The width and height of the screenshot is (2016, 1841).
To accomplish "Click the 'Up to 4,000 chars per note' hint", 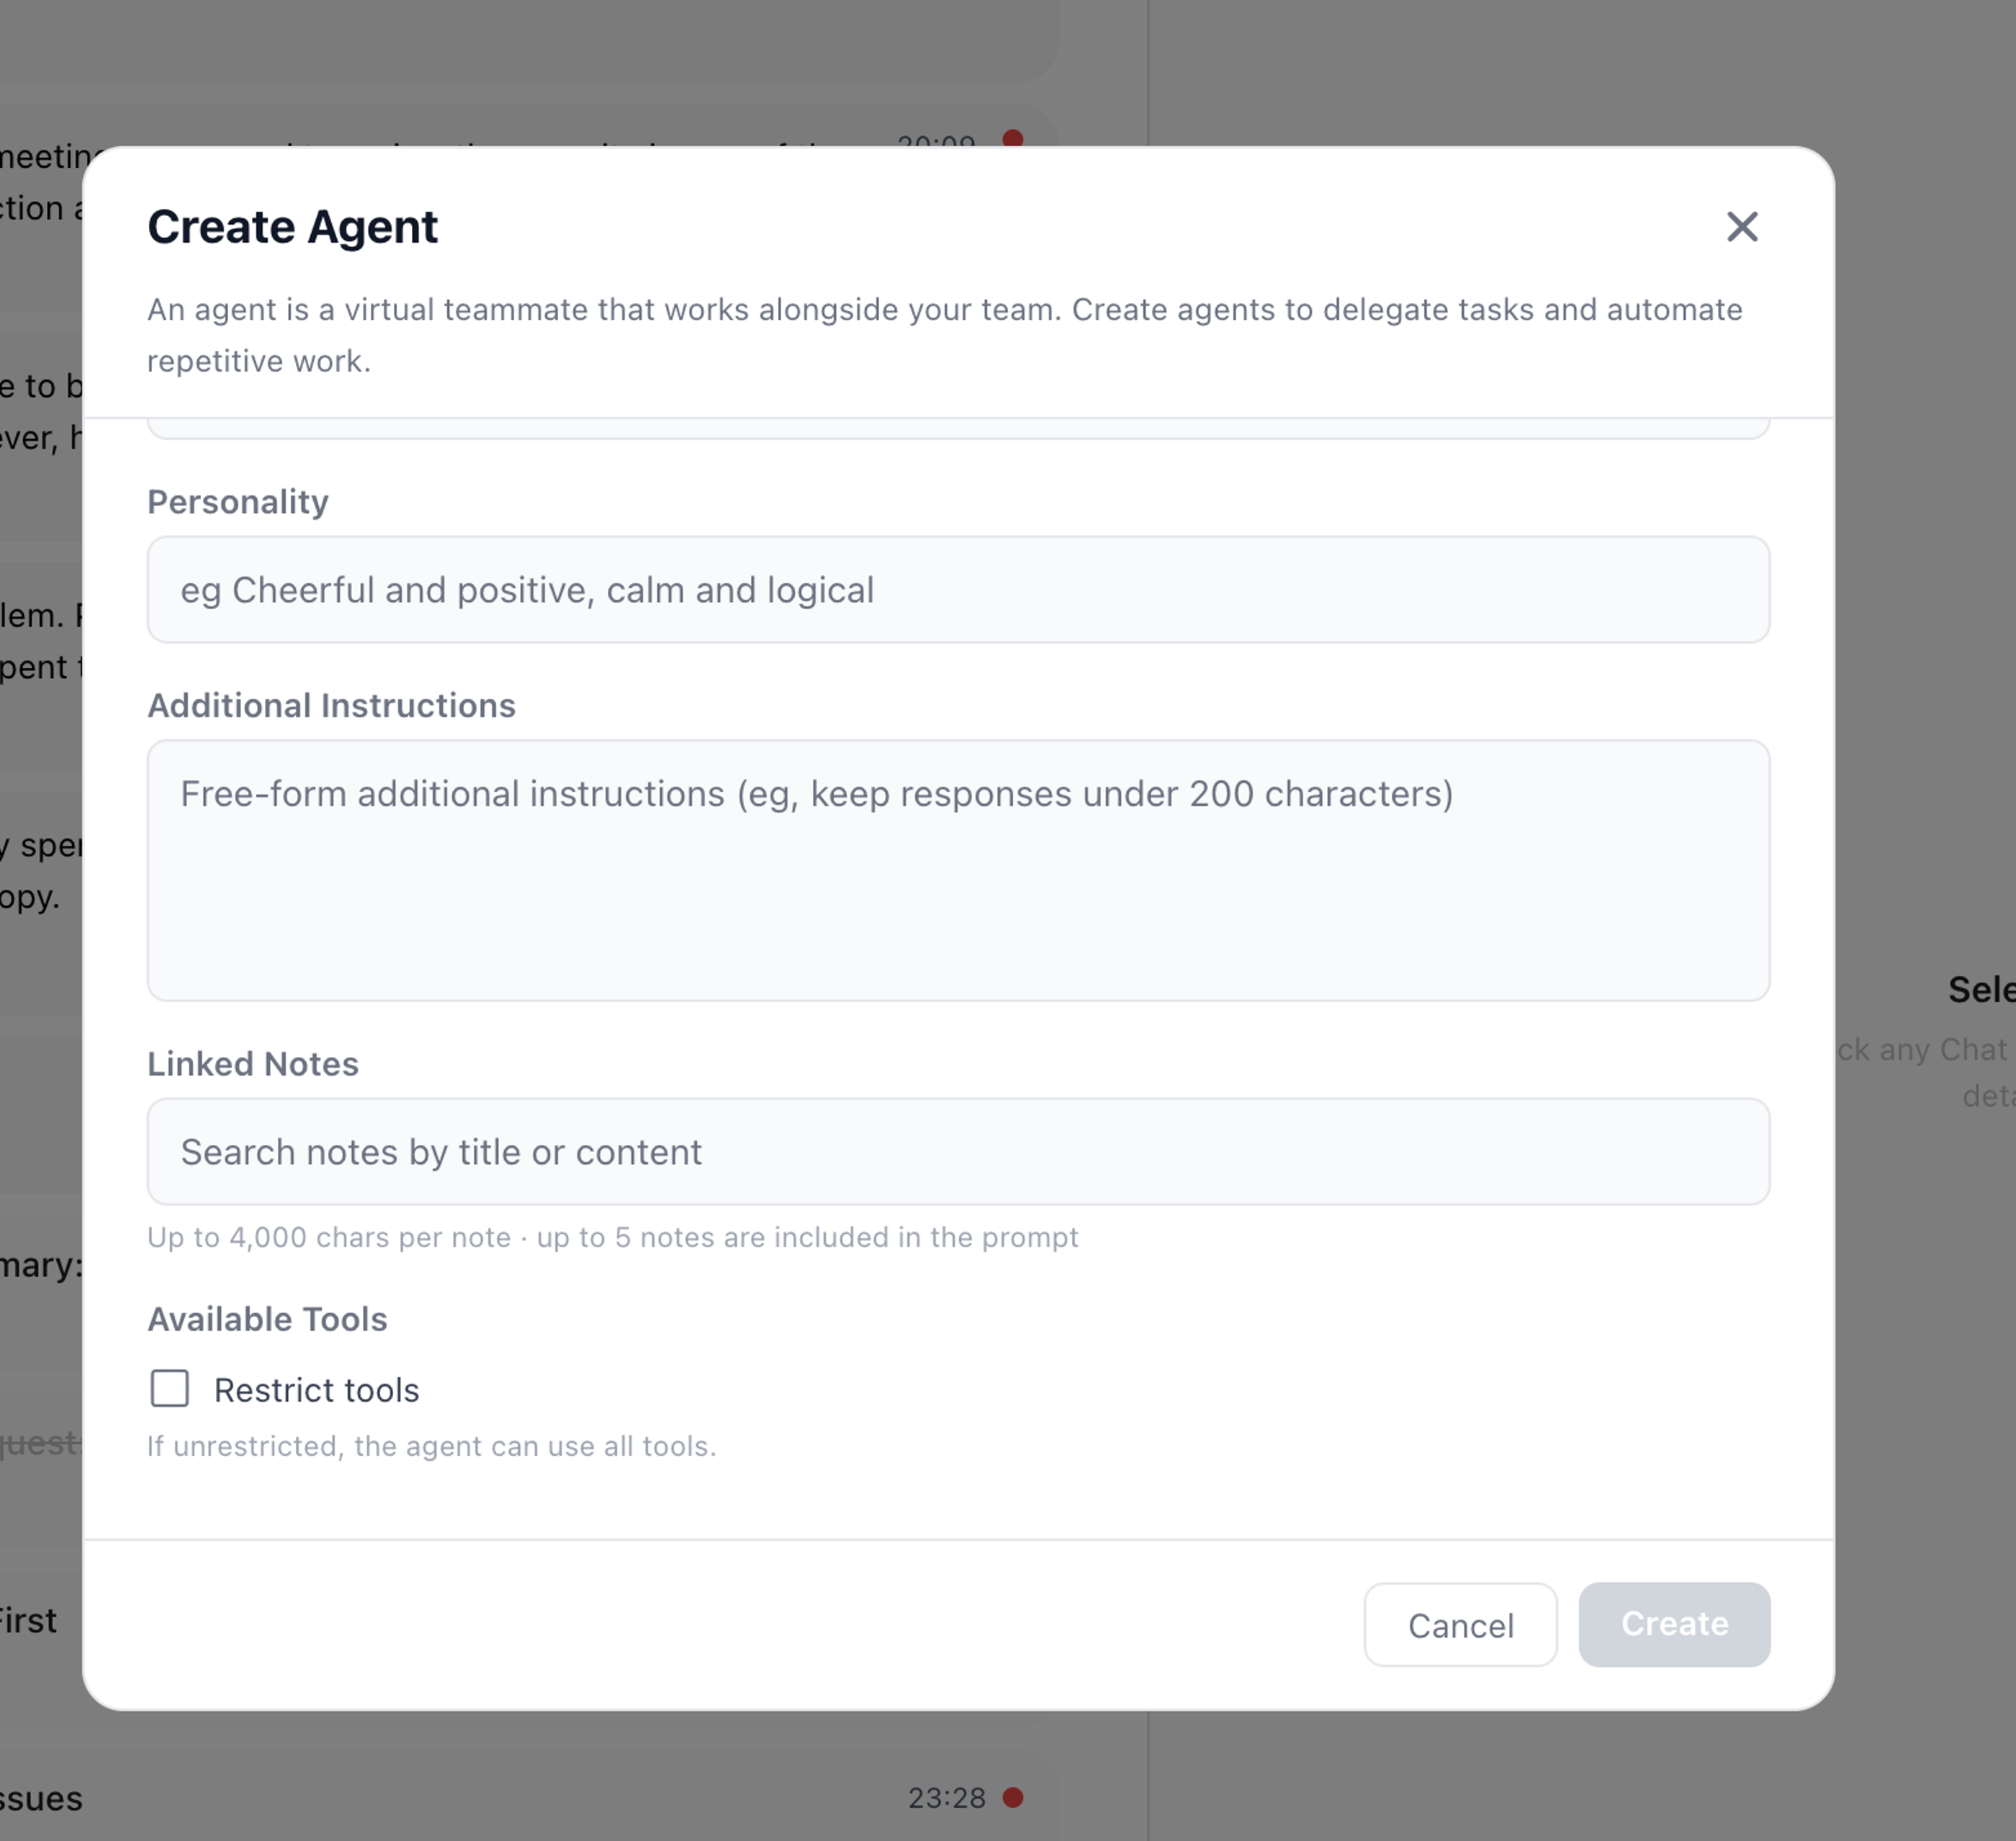I will point(613,1238).
